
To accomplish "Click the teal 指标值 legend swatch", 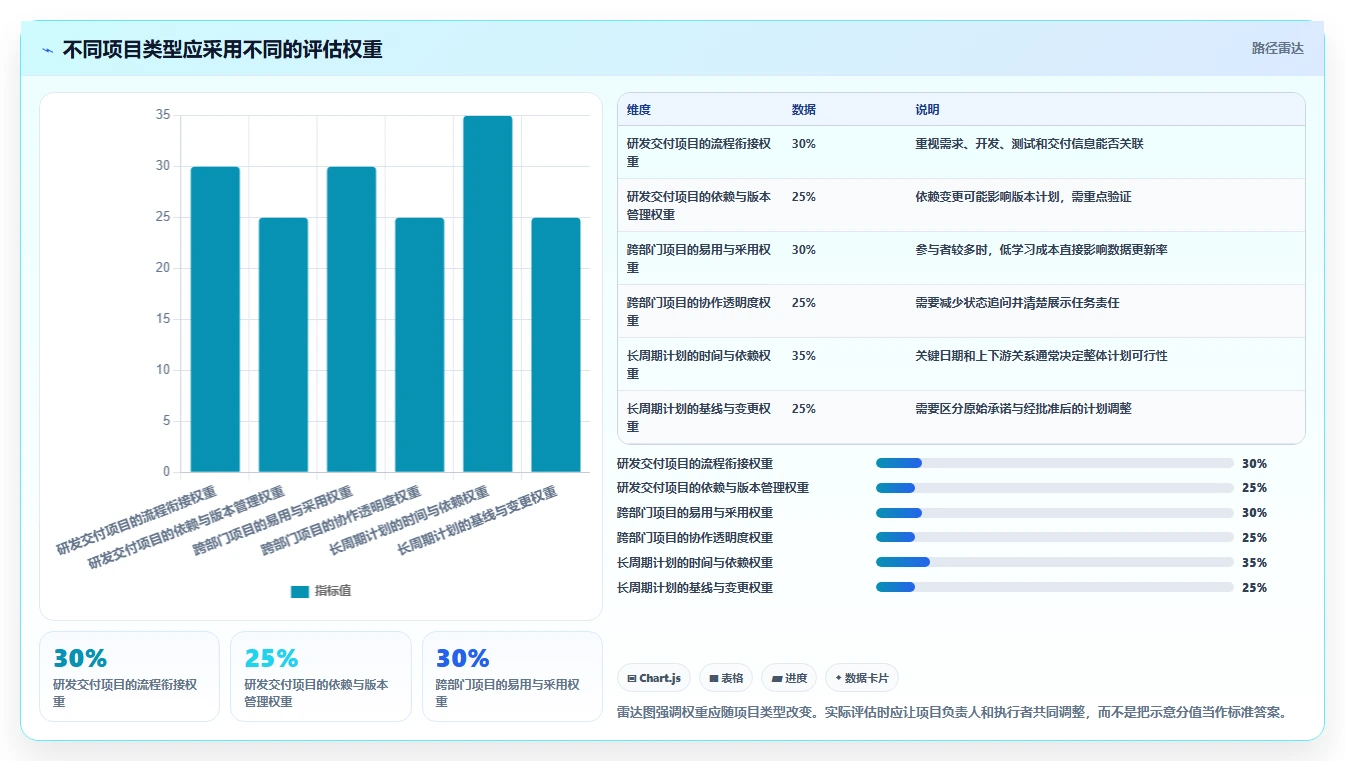I will click(300, 591).
